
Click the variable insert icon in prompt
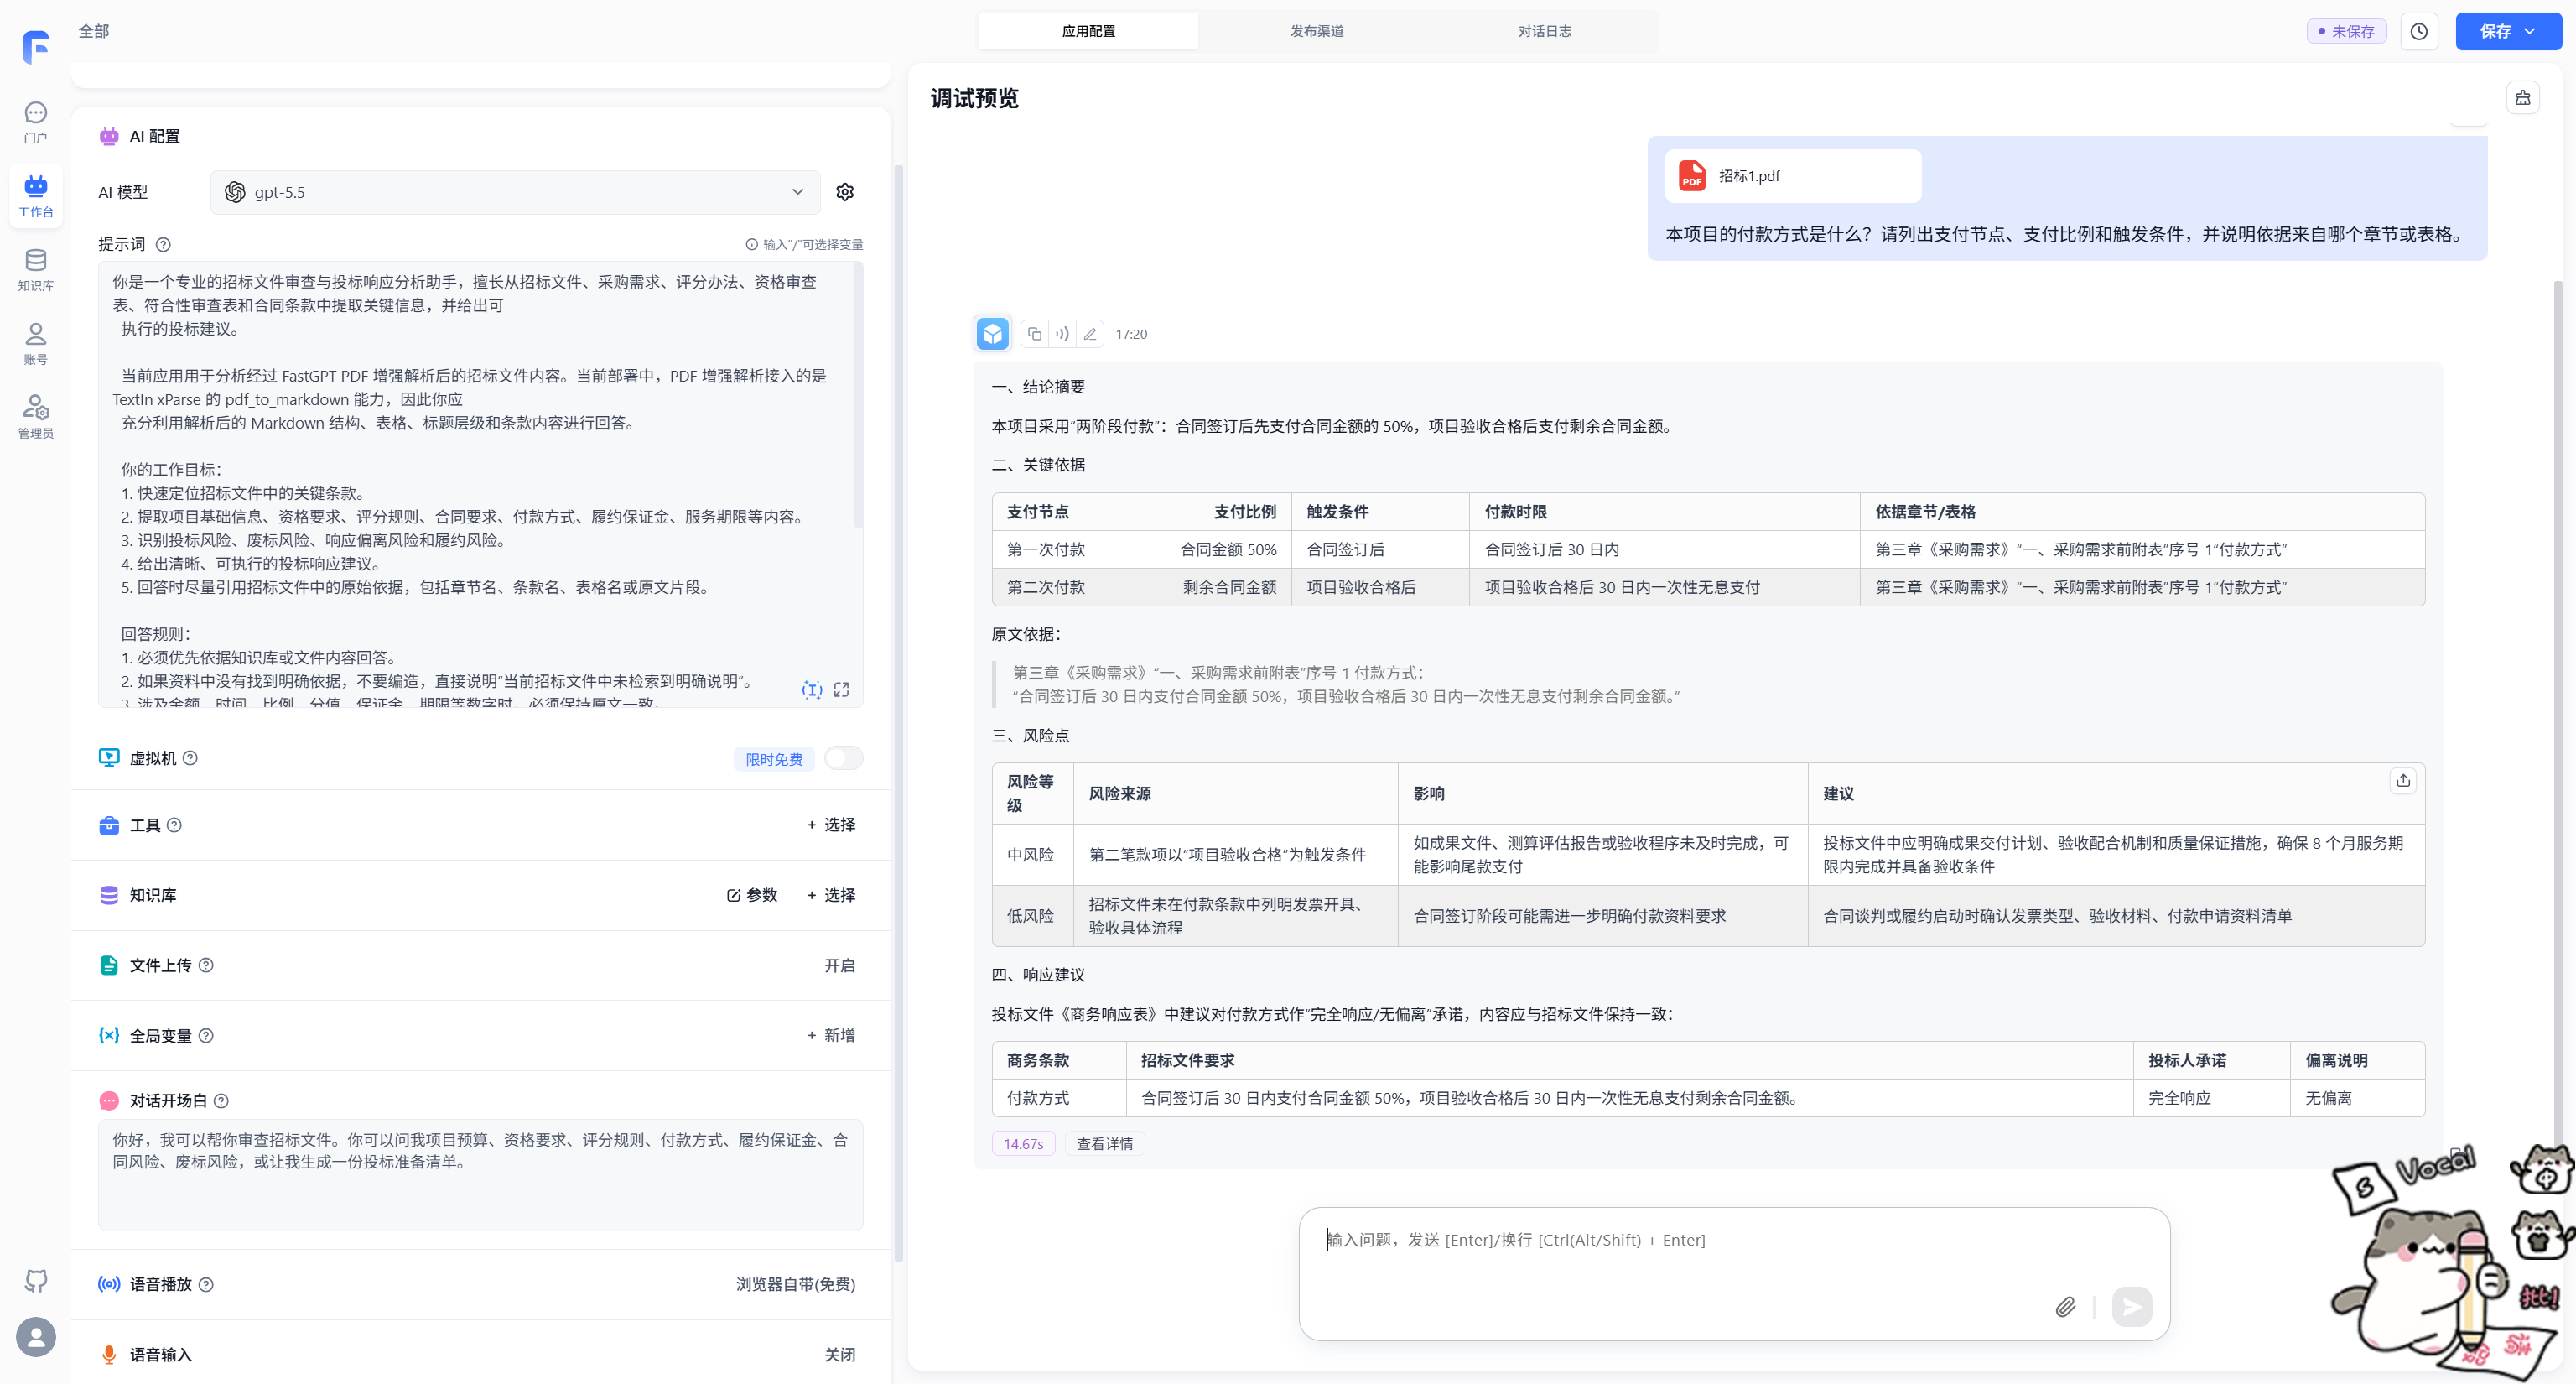point(812,690)
